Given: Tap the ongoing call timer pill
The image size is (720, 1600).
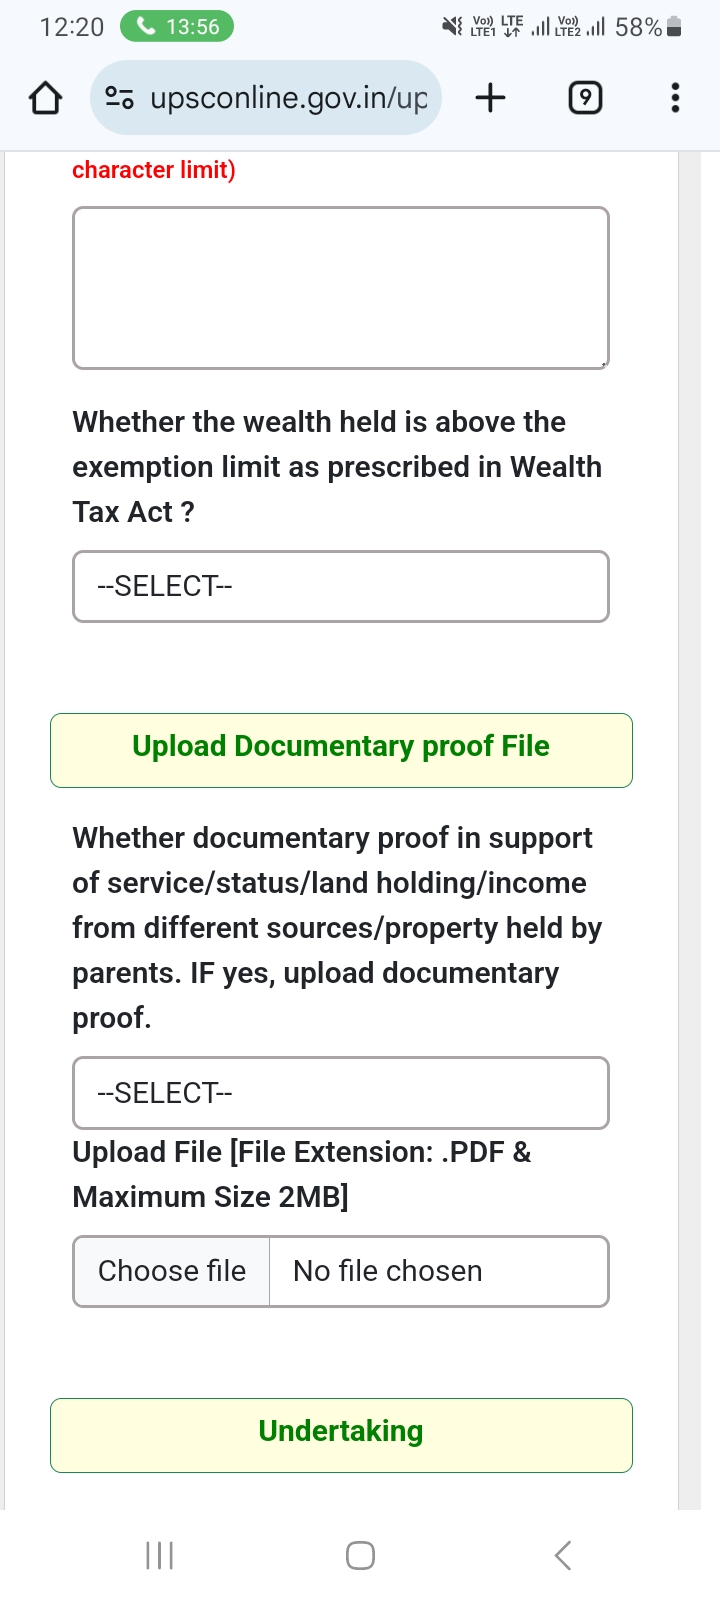Looking at the screenshot, I should pyautogui.click(x=177, y=27).
